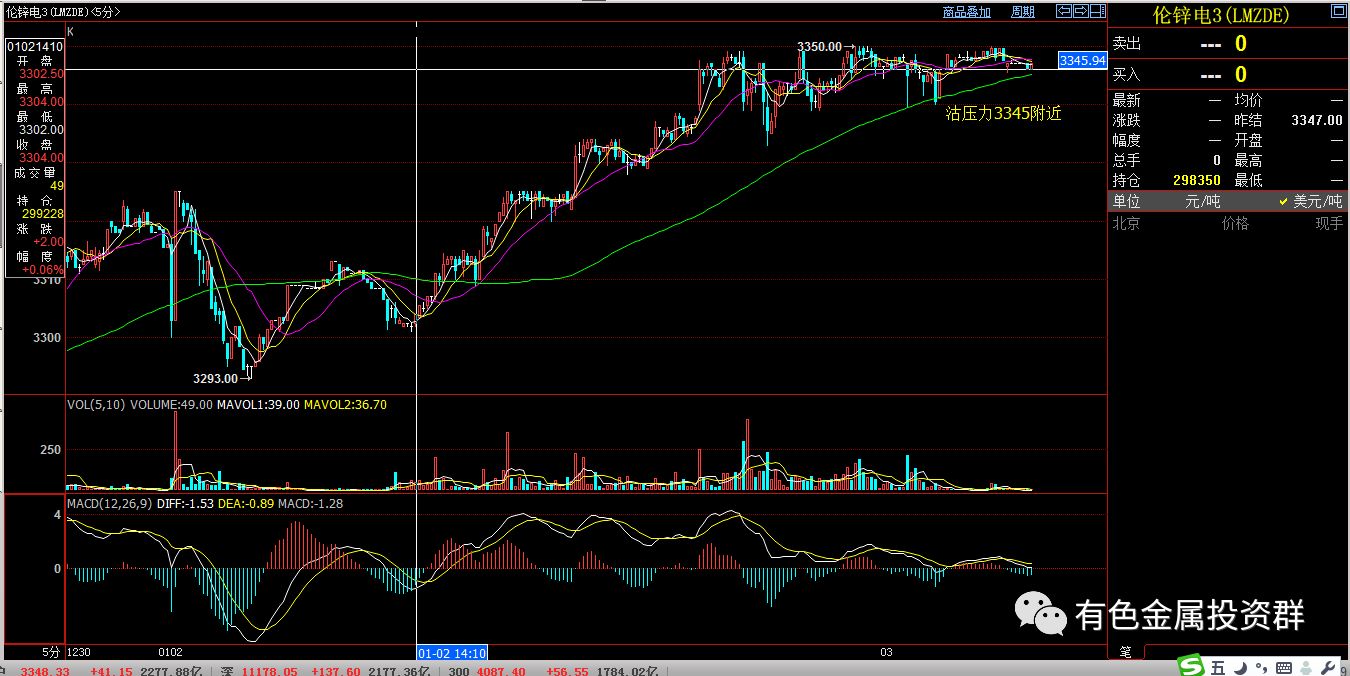Click the MAVOL2:36.70 value
The height and width of the screenshot is (676, 1350).
point(345,404)
